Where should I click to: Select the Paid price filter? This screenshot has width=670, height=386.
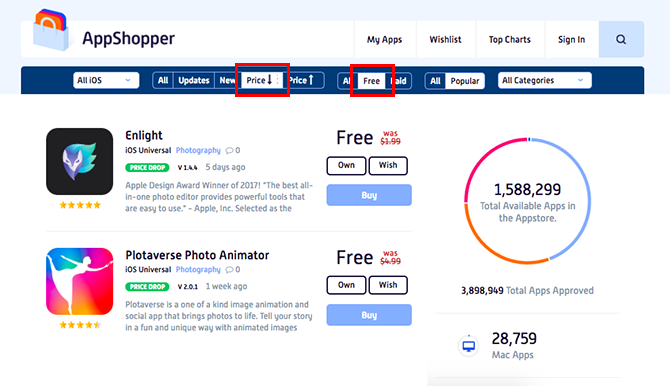pyautogui.click(x=398, y=81)
